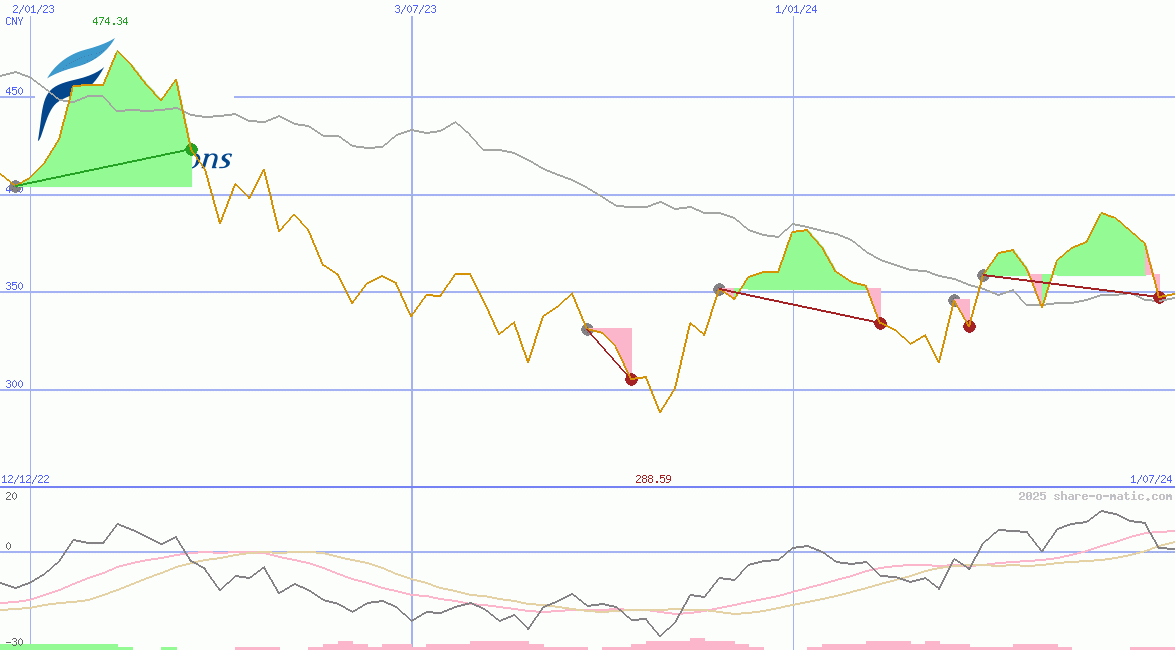The height and width of the screenshot is (650, 1175).
Task: Click the pink loss area before the 288.59 low
Action: pos(618,340)
